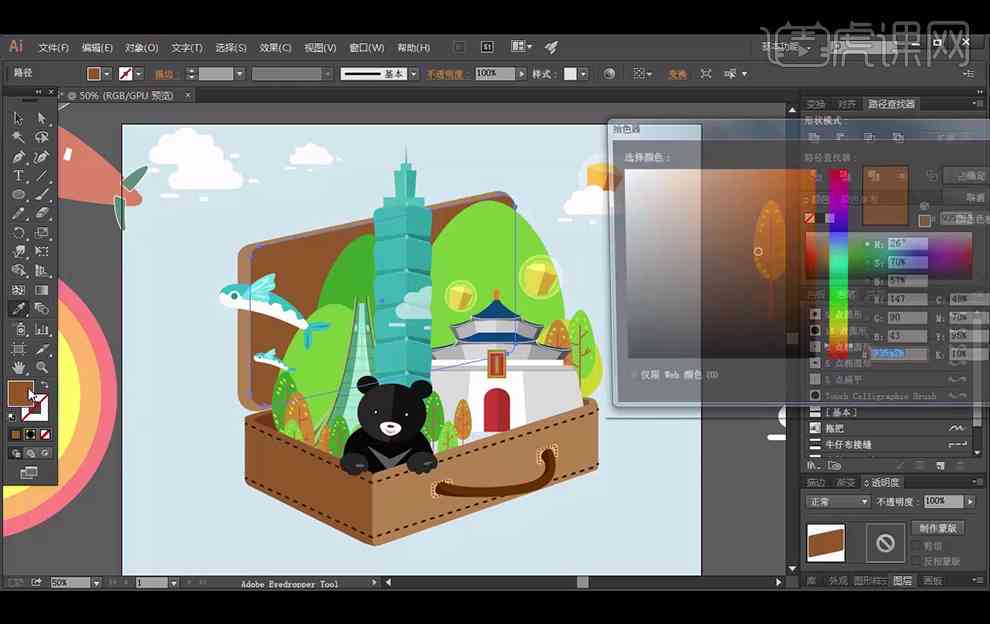This screenshot has width=990, height=624.
Task: Open the zoom level dropdown in status bar
Action: point(96,583)
